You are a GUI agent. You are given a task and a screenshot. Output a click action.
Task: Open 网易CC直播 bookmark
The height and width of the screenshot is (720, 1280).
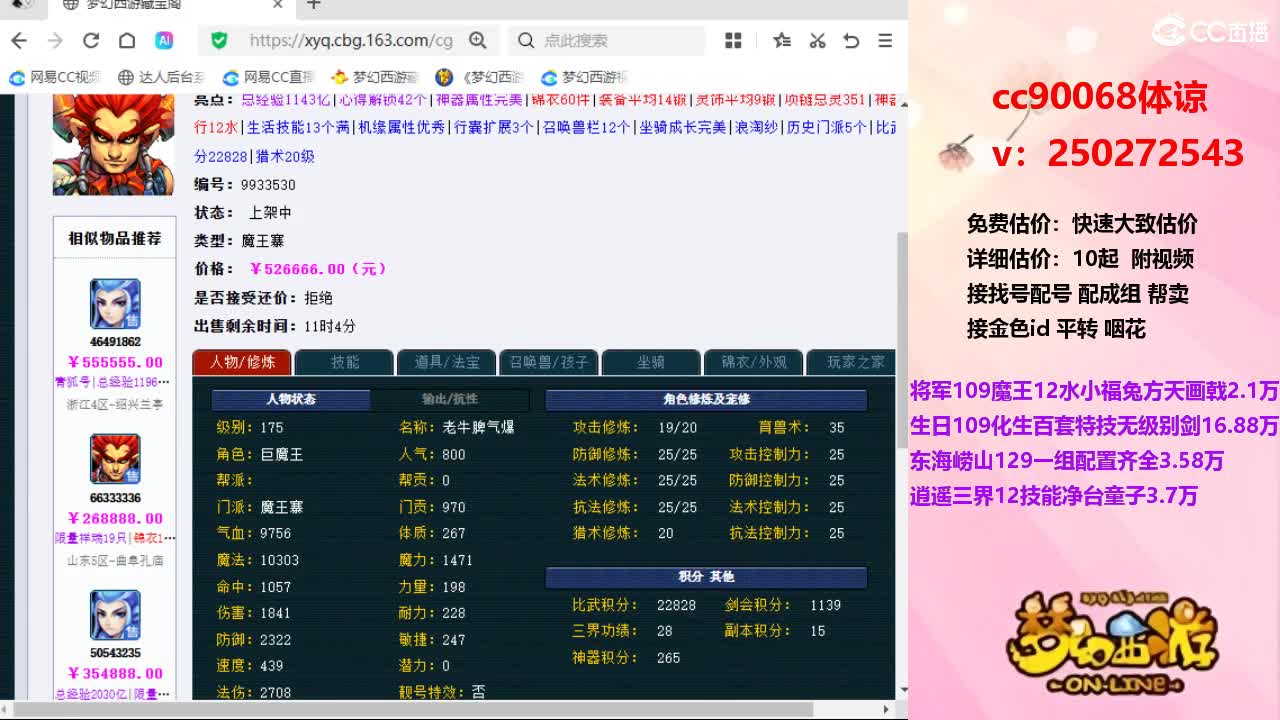pos(268,77)
